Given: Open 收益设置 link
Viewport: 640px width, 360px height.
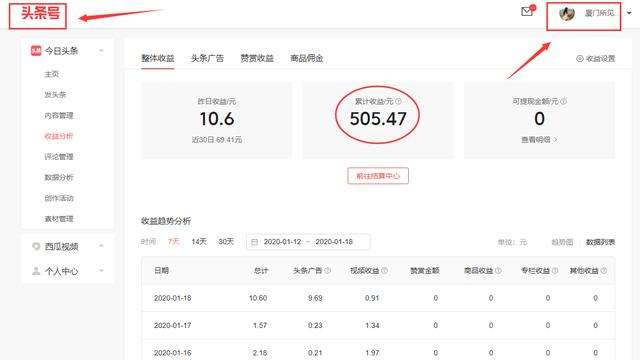Looking at the screenshot, I should [600, 58].
